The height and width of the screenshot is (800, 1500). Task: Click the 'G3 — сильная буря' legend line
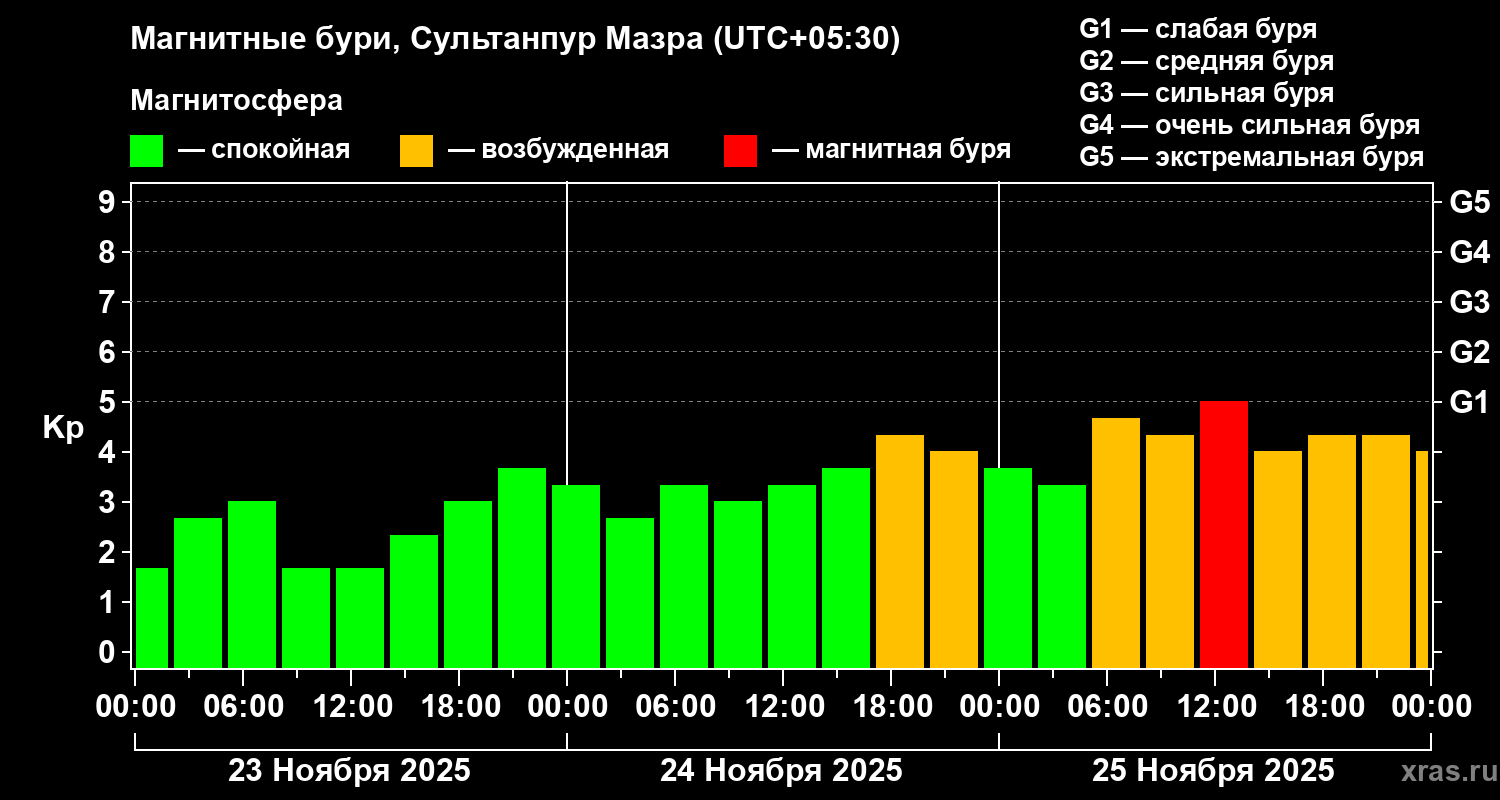[x=1207, y=93]
